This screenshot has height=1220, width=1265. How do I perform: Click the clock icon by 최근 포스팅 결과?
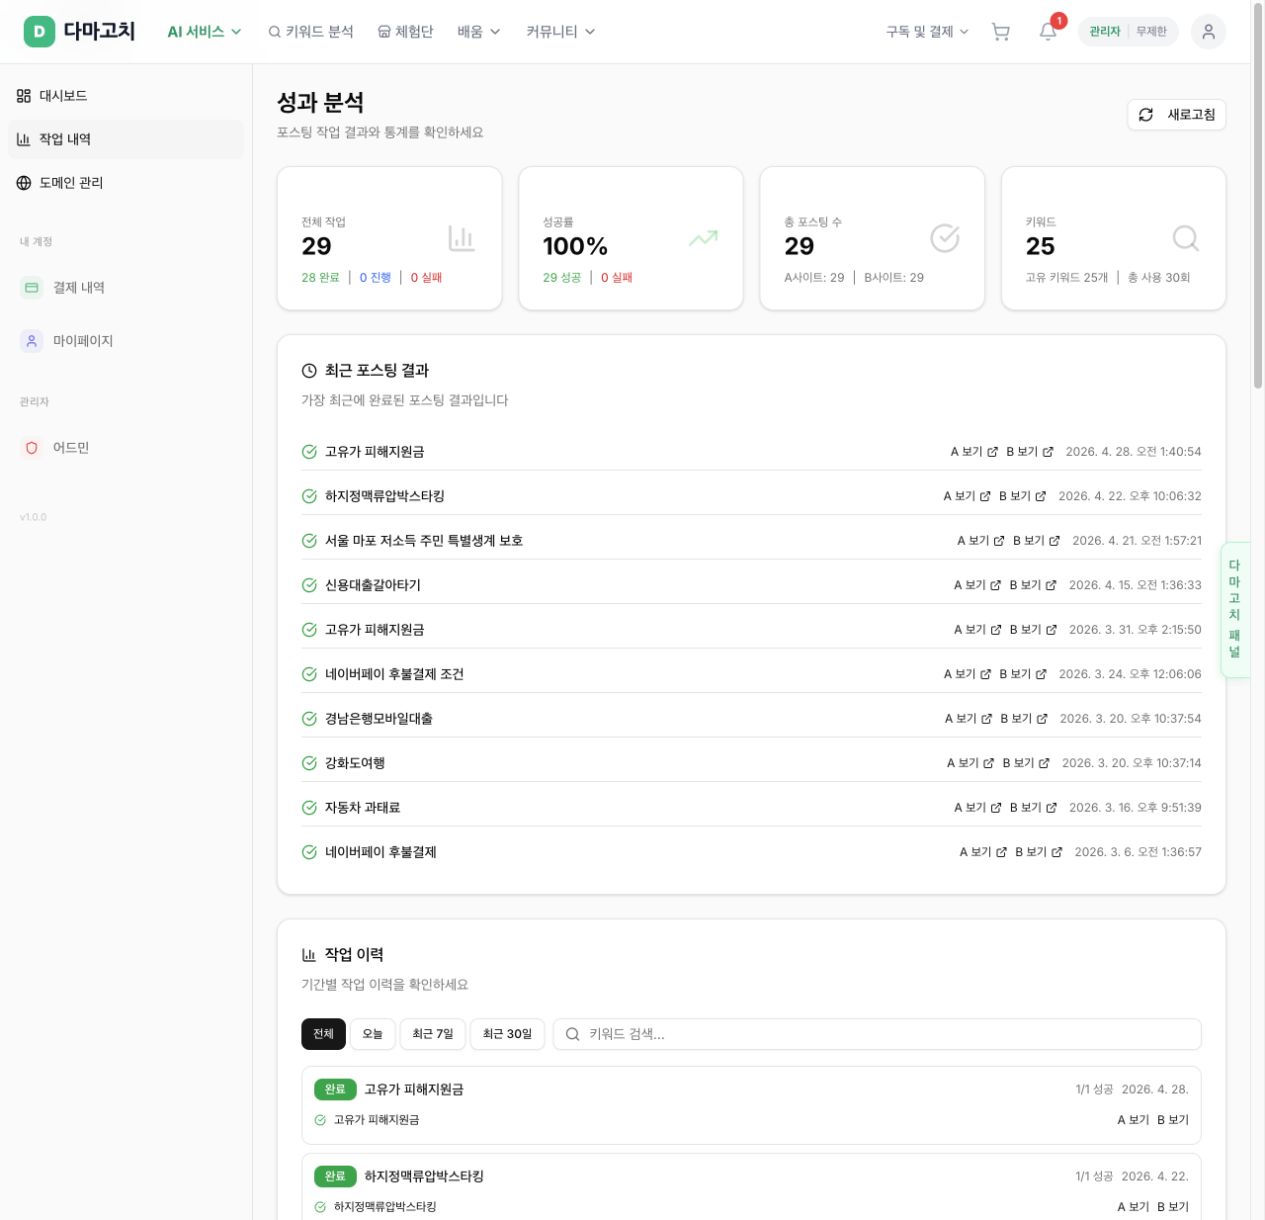tap(309, 371)
